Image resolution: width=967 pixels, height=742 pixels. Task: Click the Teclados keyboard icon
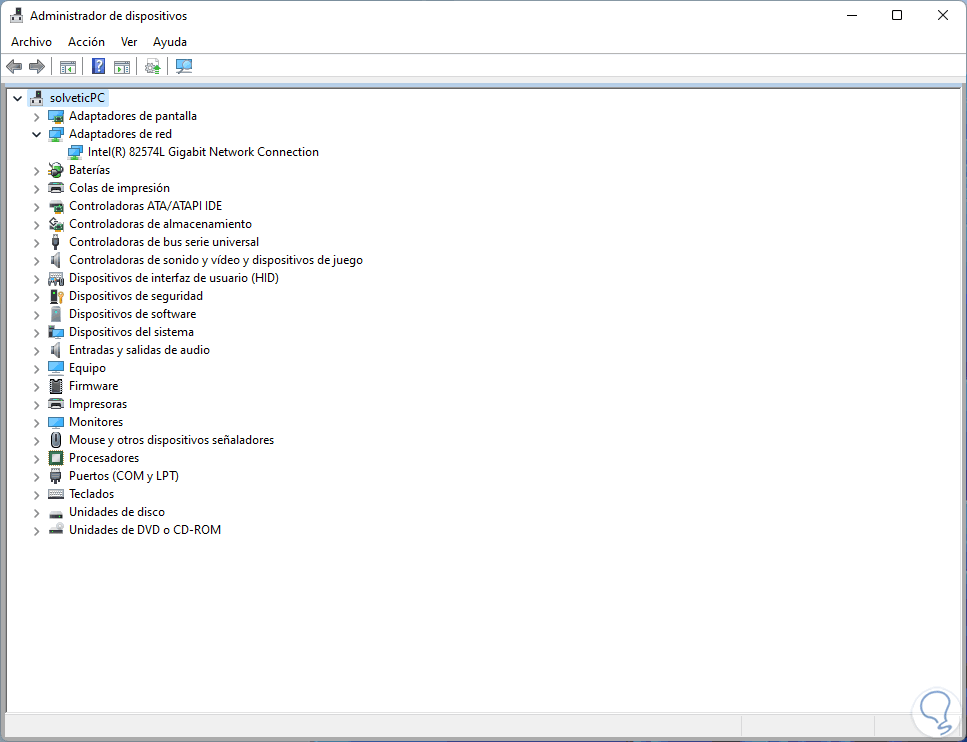tap(56, 494)
